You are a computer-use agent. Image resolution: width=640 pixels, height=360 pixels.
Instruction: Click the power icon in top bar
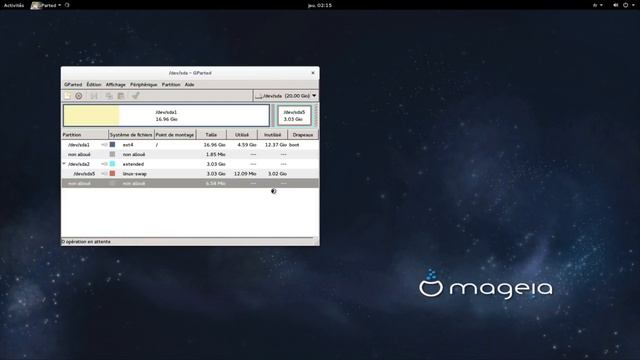[x=626, y=5]
